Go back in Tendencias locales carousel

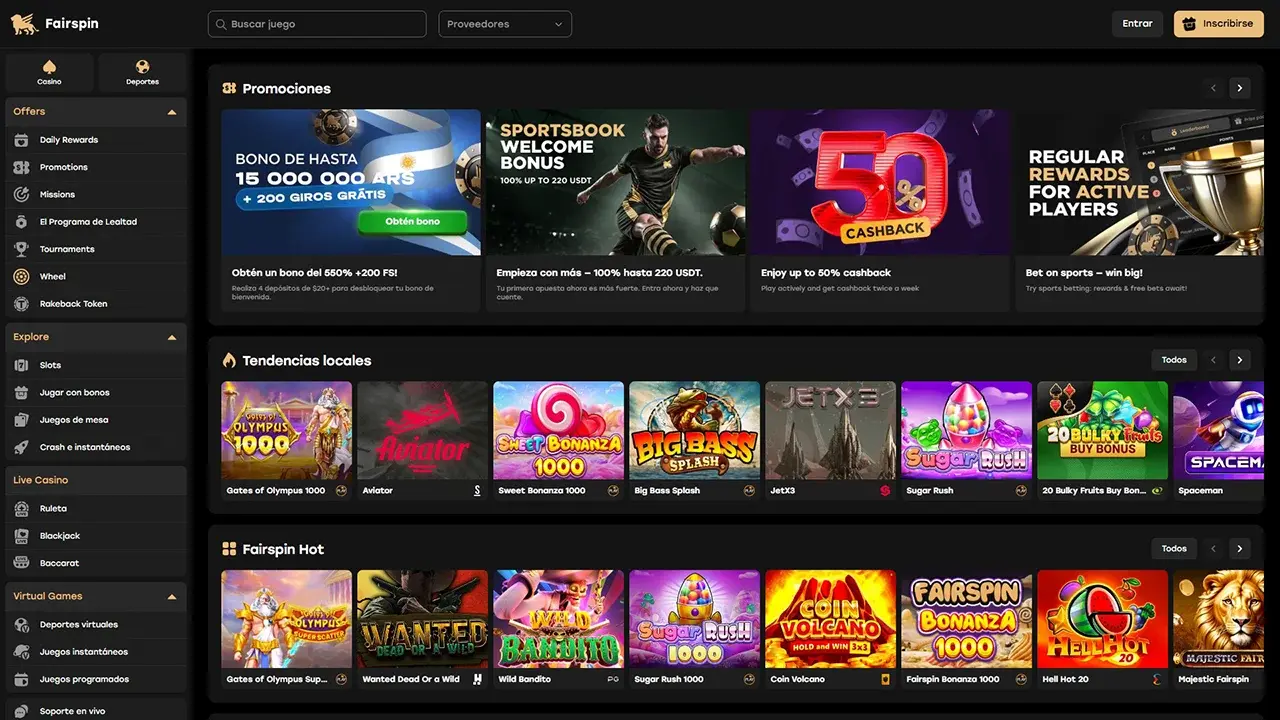[x=1214, y=360]
